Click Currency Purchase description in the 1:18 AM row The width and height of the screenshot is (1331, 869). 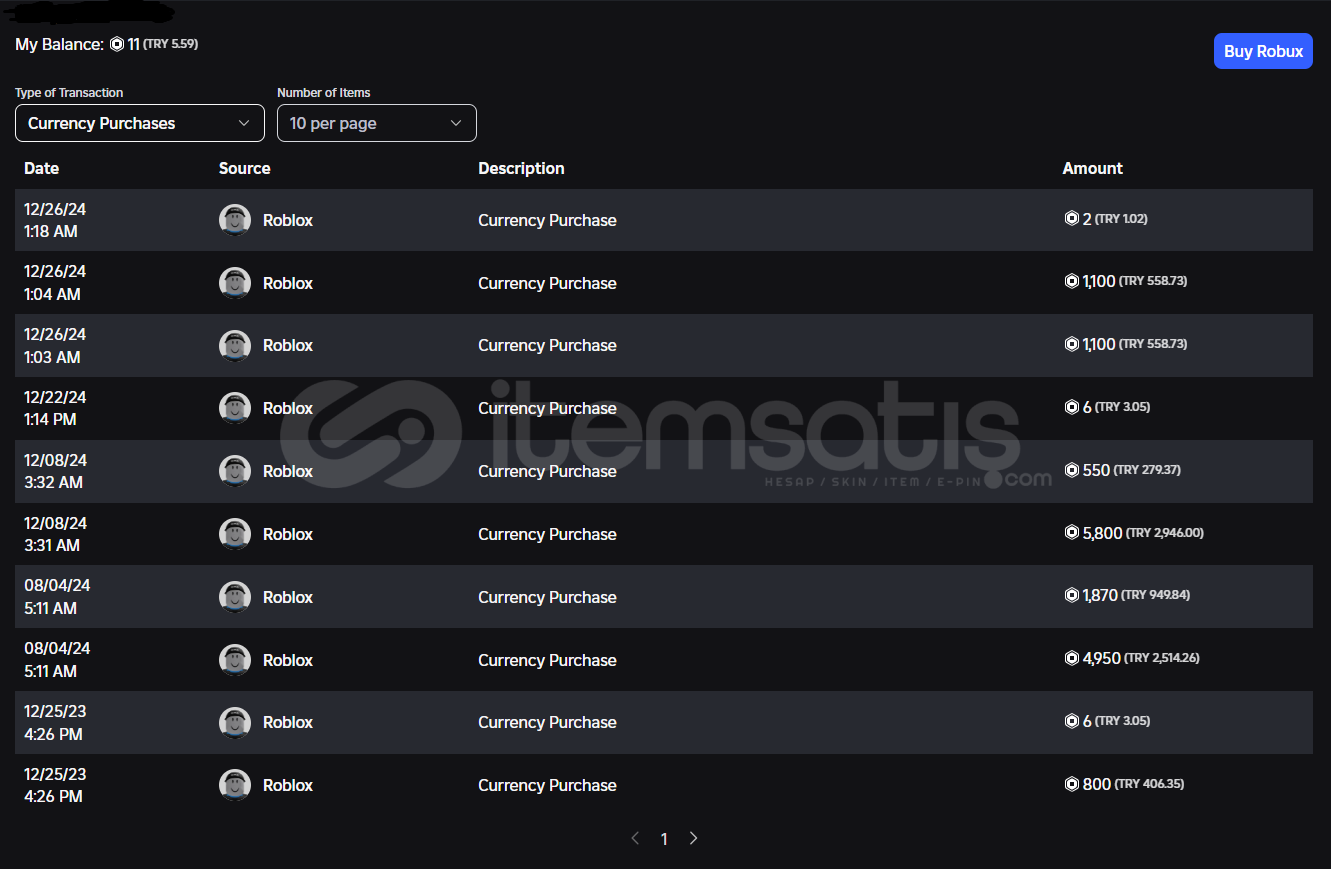(x=547, y=220)
